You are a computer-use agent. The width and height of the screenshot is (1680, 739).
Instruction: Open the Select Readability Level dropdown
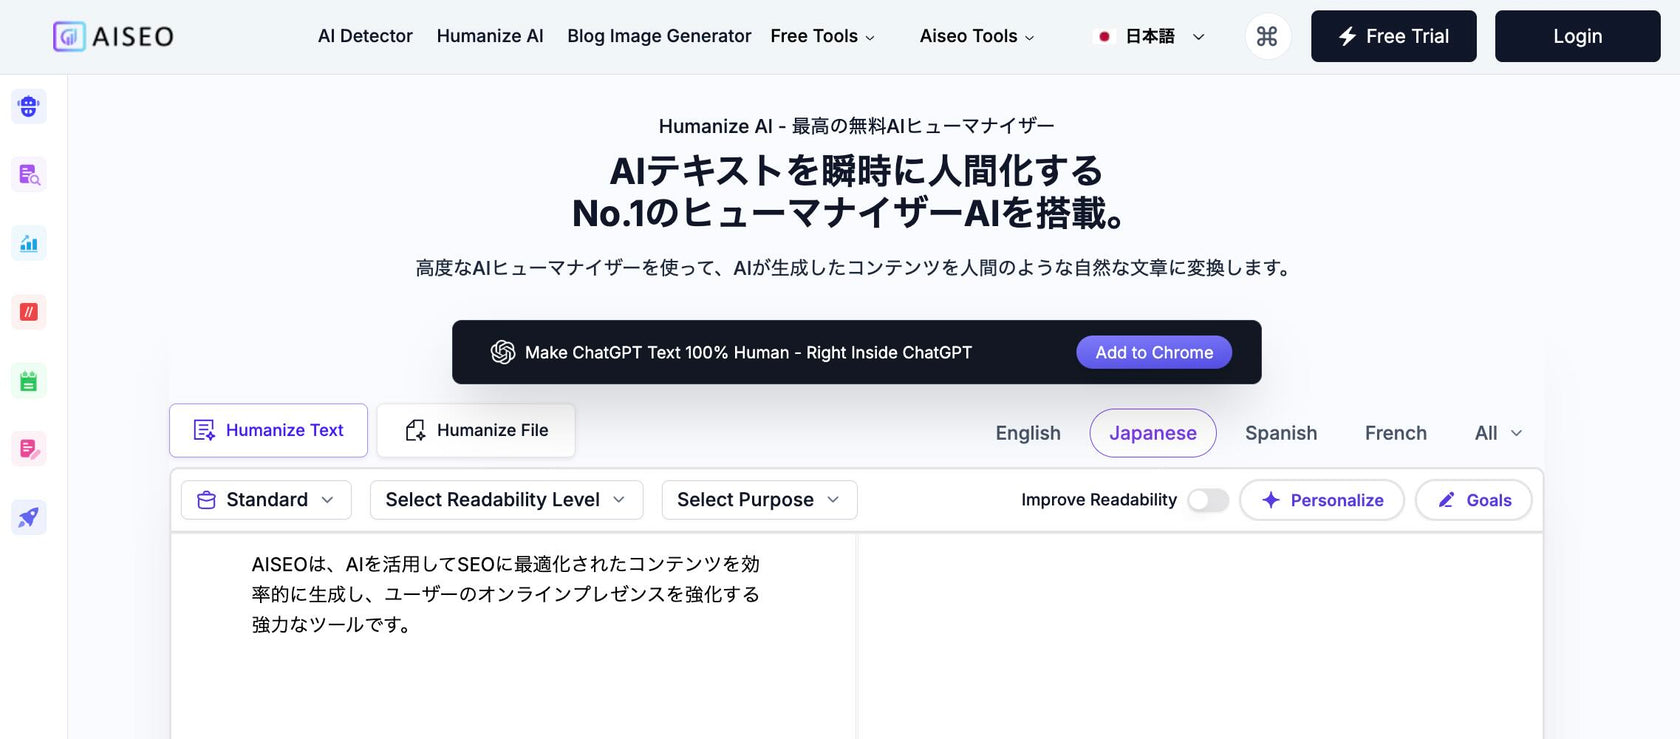tap(506, 500)
